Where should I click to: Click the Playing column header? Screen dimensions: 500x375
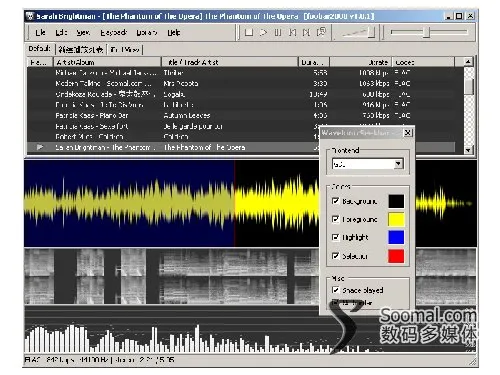[40, 62]
